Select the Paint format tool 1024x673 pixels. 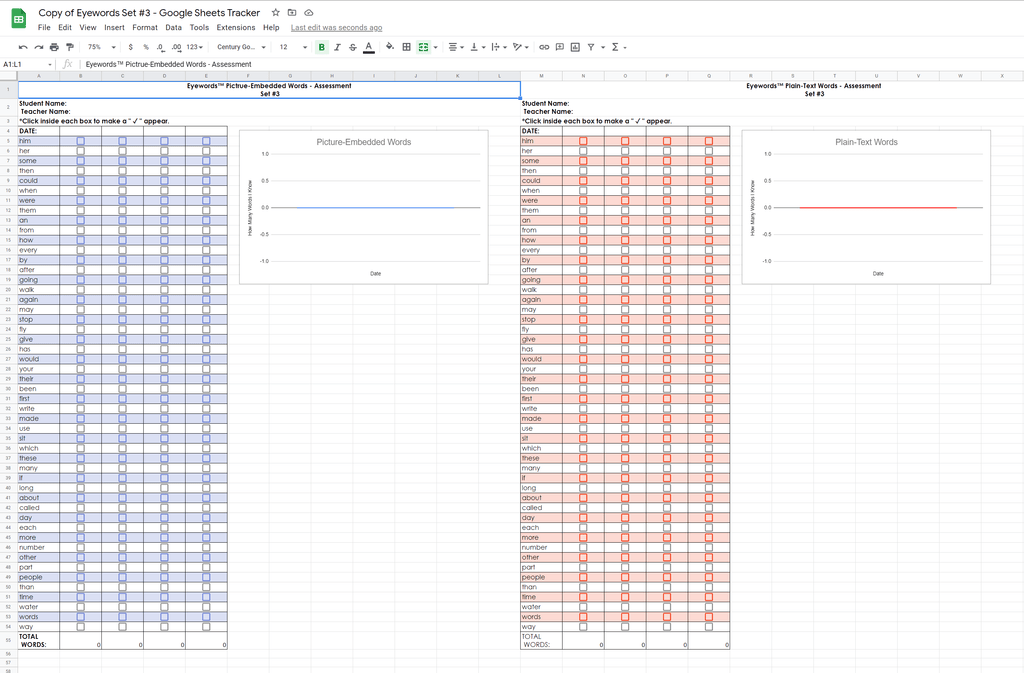tap(70, 47)
